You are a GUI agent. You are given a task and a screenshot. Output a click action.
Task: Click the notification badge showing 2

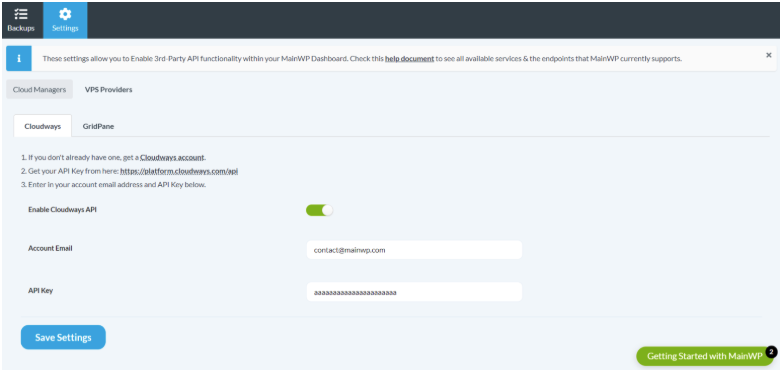coord(772,352)
